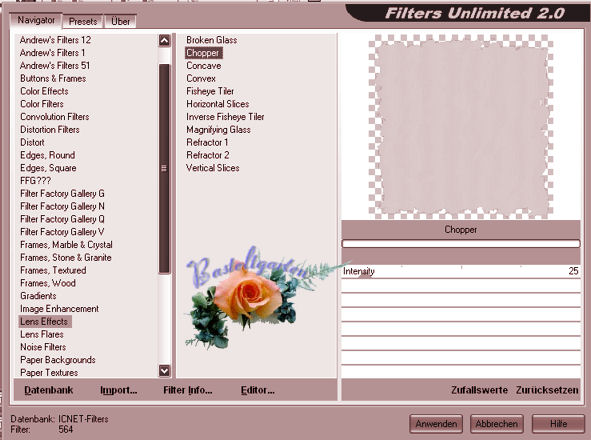The height and width of the screenshot is (440, 591).
Task: Click the scroll up arrow in category list
Action: [x=164, y=40]
